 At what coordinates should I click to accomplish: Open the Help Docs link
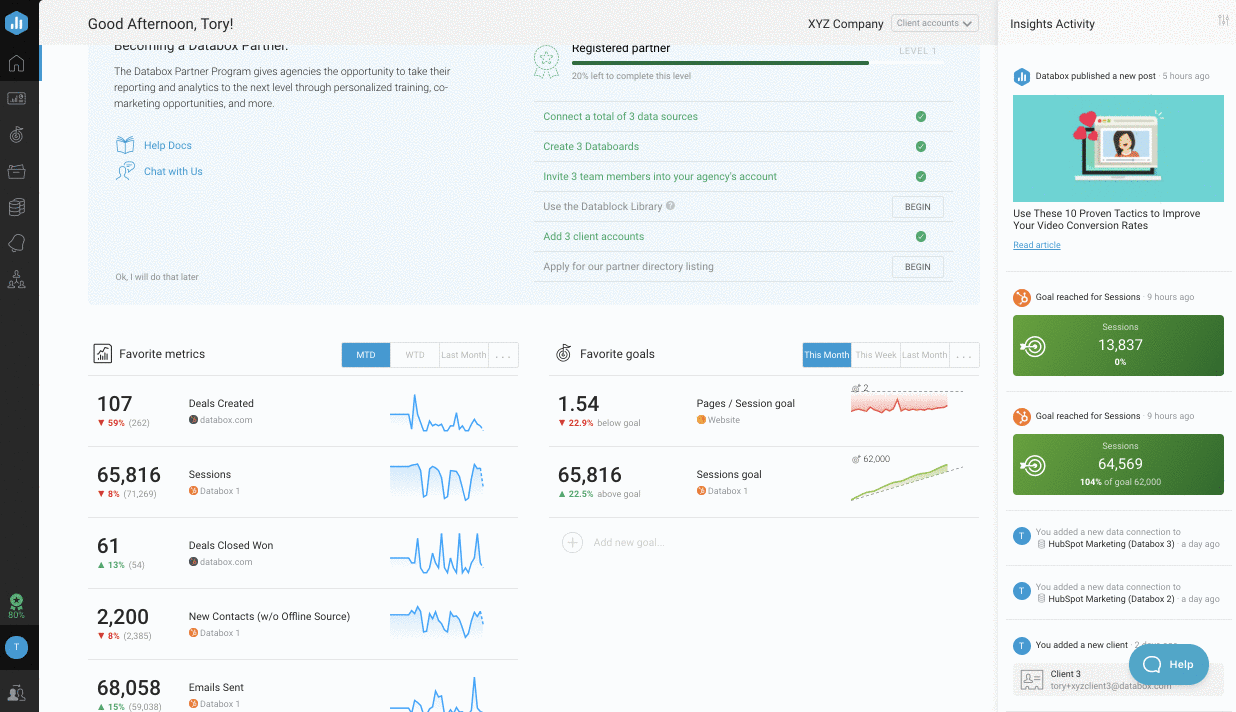pos(168,146)
